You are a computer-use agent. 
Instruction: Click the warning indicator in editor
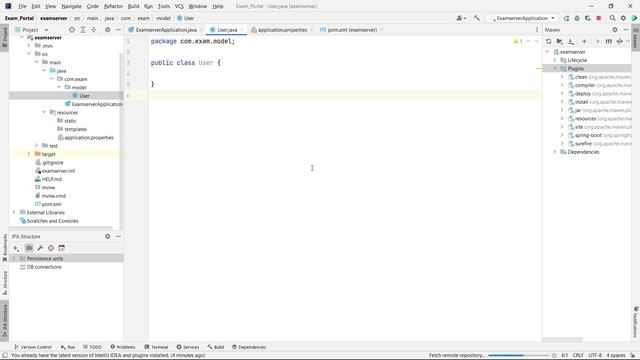(518, 41)
